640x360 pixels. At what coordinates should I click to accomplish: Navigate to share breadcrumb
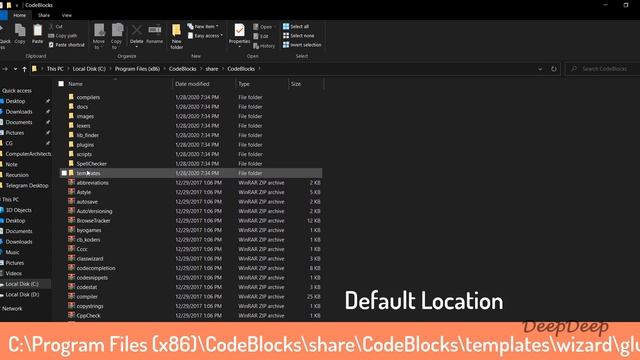tap(211, 69)
